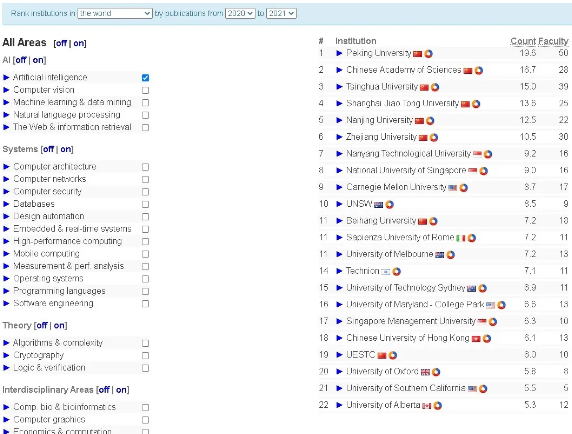Open pie chart icon for Zhejiang University

click(434, 137)
